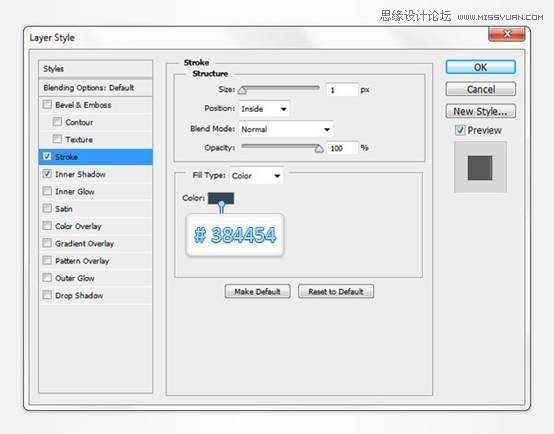554x434 pixels.
Task: Open the Position dropdown showing Inside
Action: 264,109
